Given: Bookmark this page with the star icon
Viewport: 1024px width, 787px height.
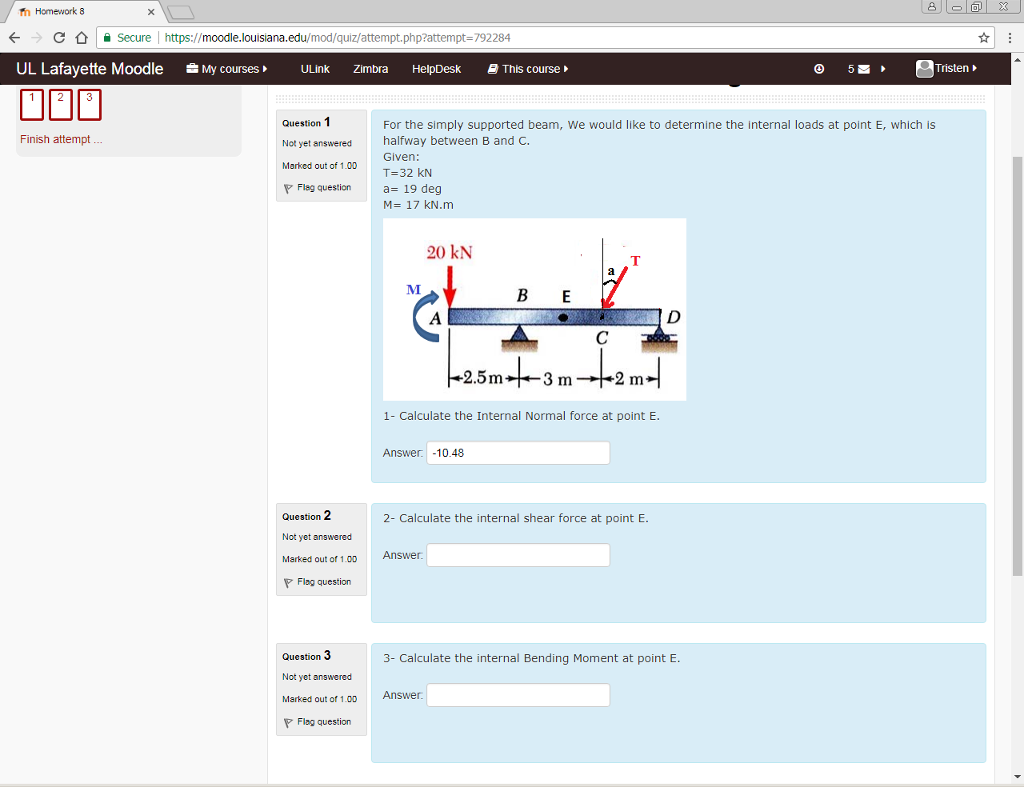Looking at the screenshot, I should click(984, 38).
